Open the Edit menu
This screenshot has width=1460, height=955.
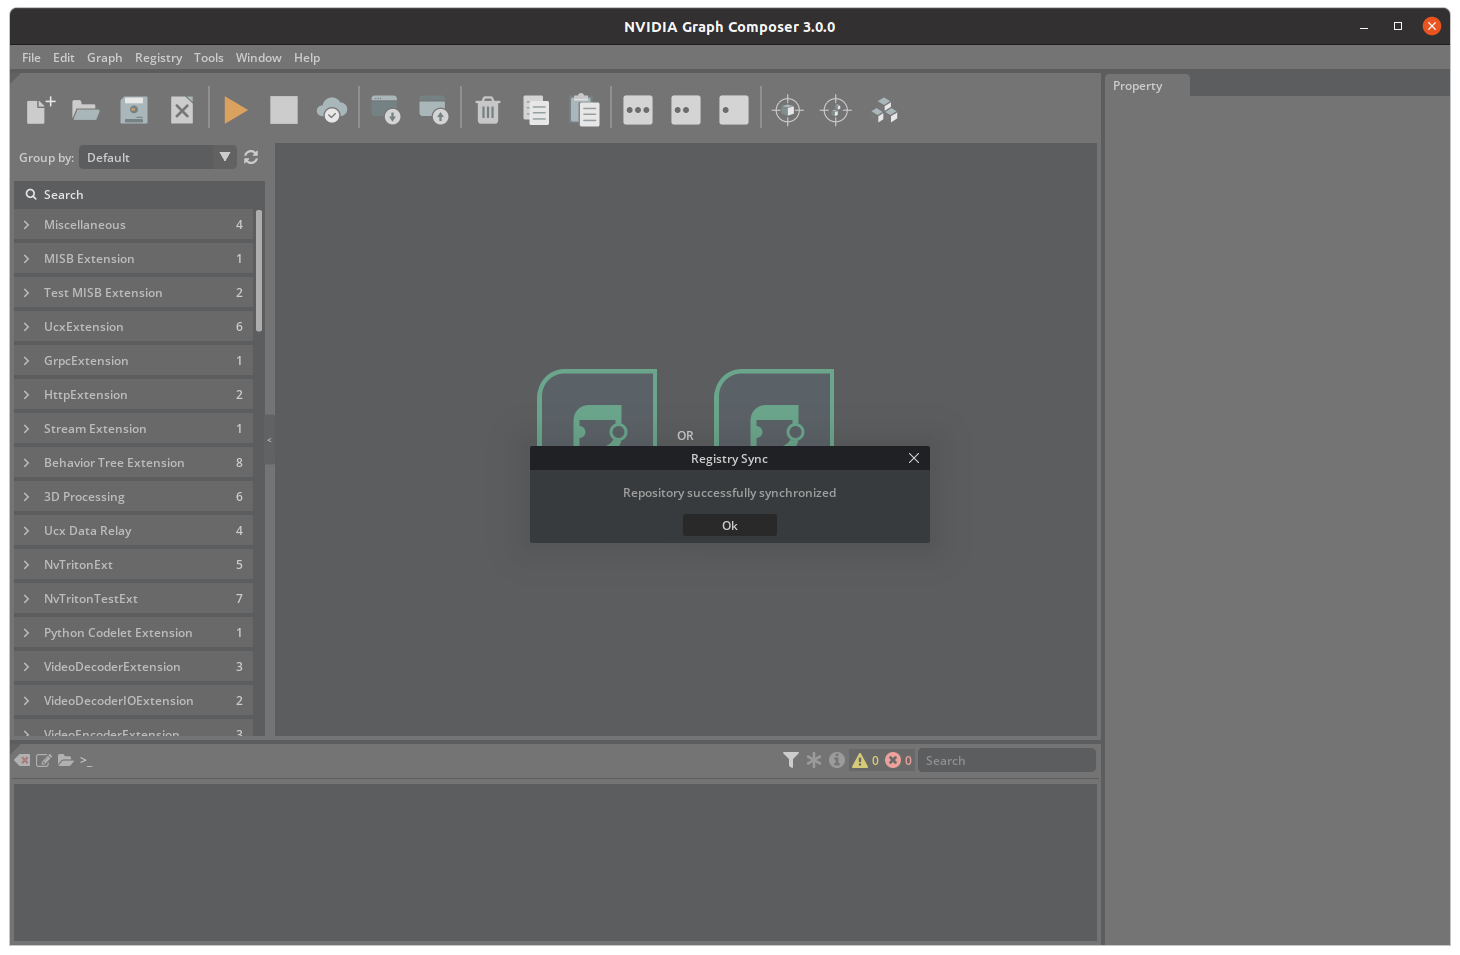tap(64, 58)
